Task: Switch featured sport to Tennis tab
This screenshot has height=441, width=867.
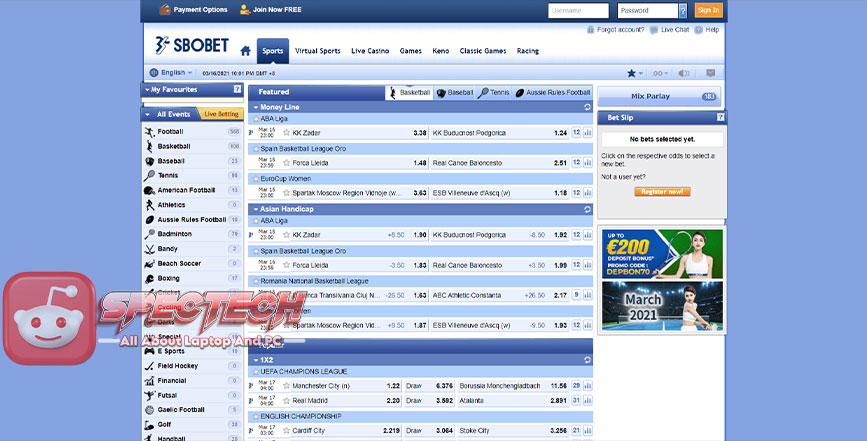Action: (494, 93)
